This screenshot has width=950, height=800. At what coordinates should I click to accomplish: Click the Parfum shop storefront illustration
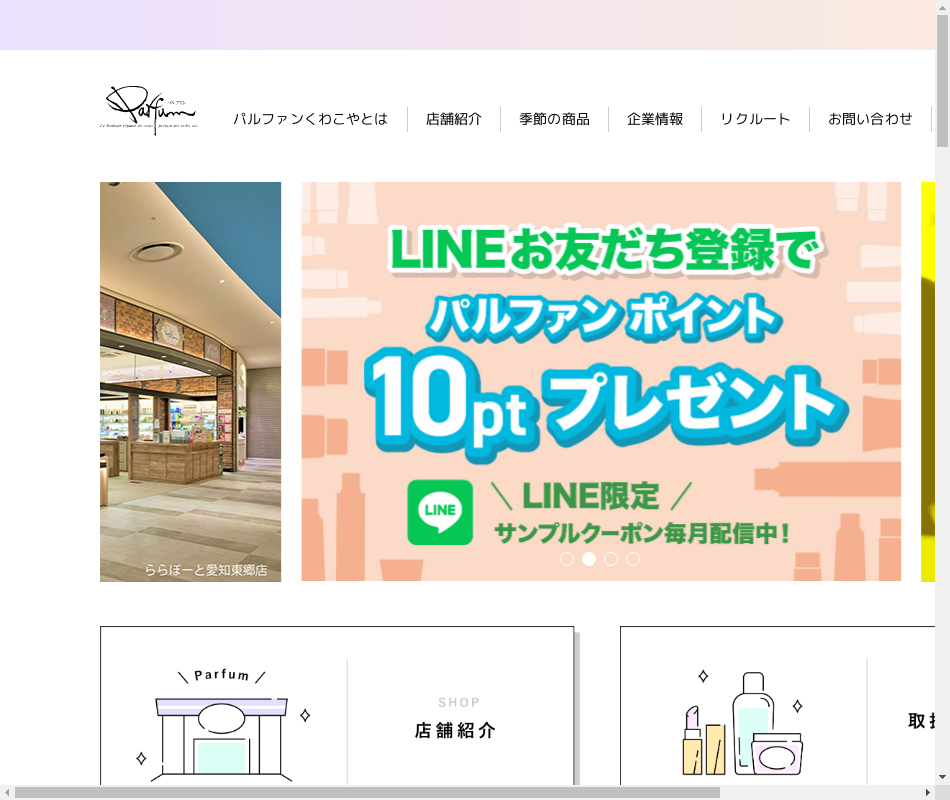pyautogui.click(x=222, y=724)
